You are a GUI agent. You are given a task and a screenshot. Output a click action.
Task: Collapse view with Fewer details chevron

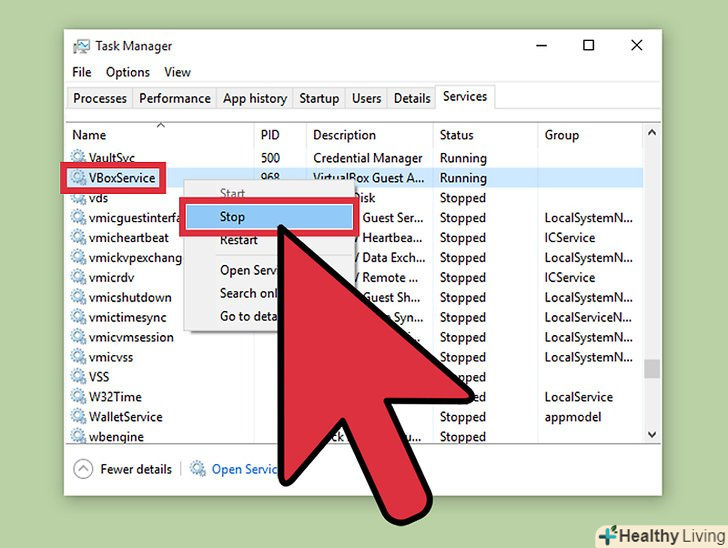83,469
